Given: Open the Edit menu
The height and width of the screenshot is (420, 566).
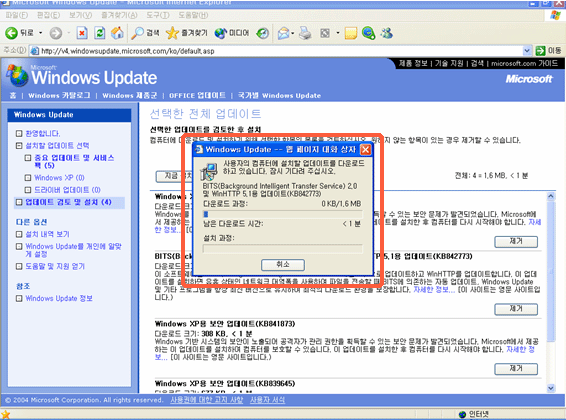Looking at the screenshot, I should [x=48, y=15].
